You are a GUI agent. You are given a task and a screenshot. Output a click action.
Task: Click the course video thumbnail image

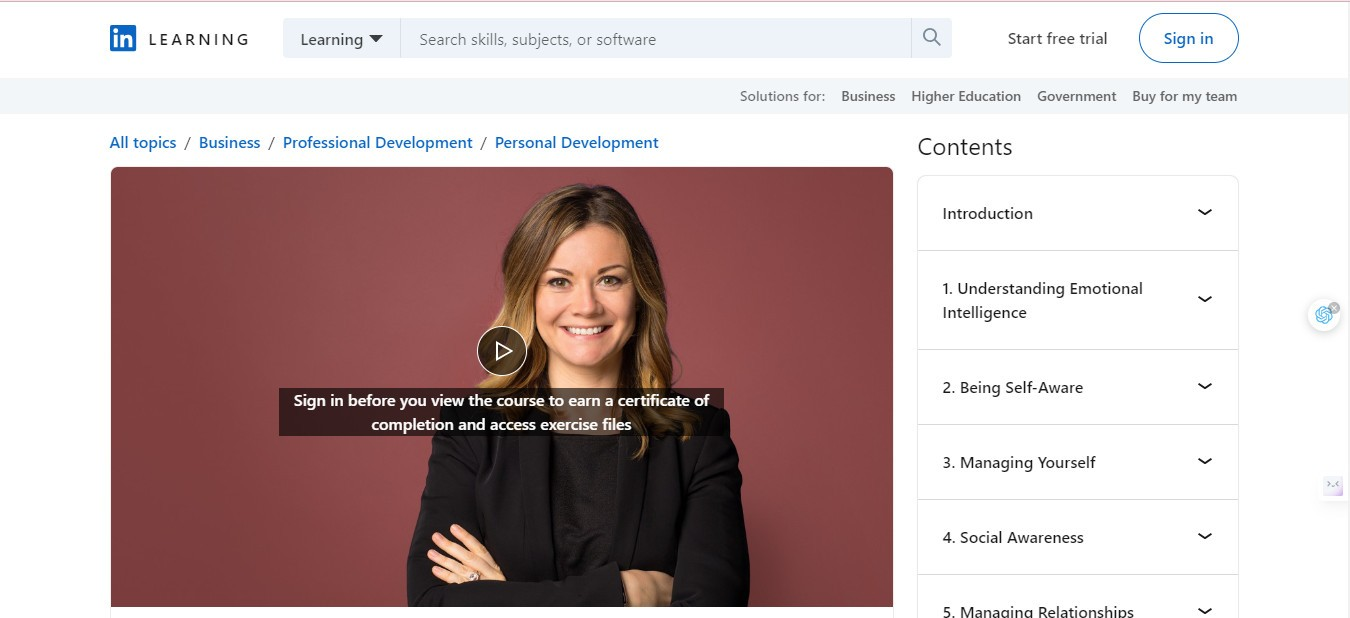pyautogui.click(x=502, y=387)
